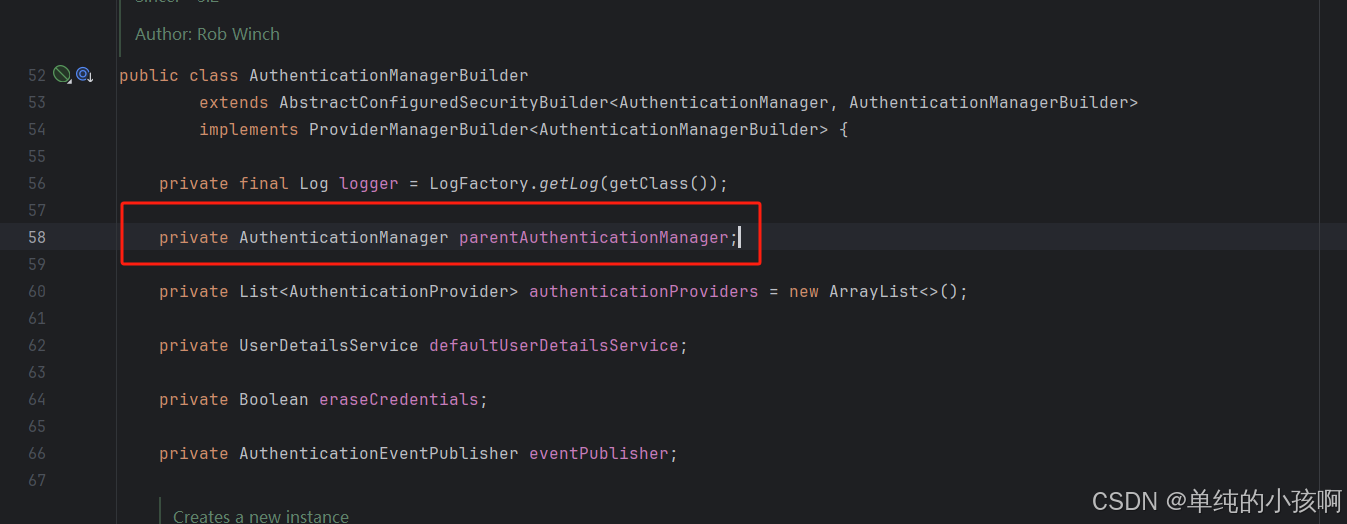Viewport: 1347px width, 524px height.
Task: Click the ProviderManagerBuilder interface name
Action: pos(419,129)
